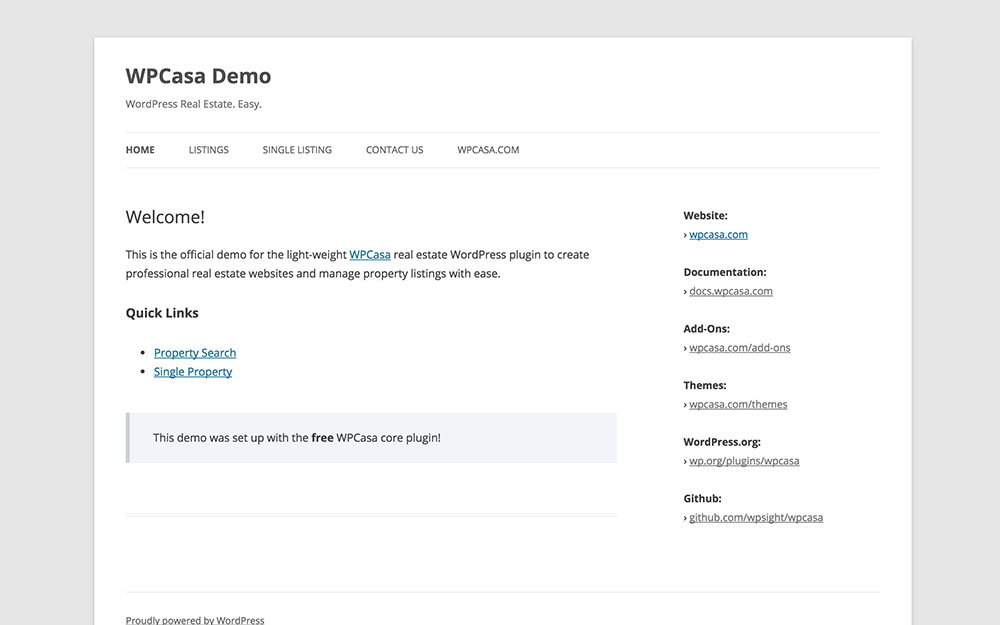Image resolution: width=1000 pixels, height=625 pixels.
Task: Click the Welcome! heading
Action: 165,217
